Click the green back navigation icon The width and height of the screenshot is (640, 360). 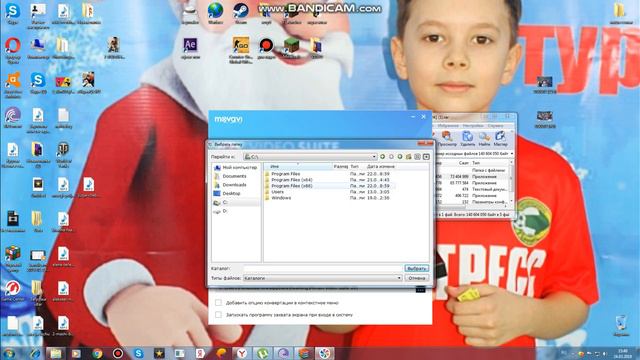(382, 157)
